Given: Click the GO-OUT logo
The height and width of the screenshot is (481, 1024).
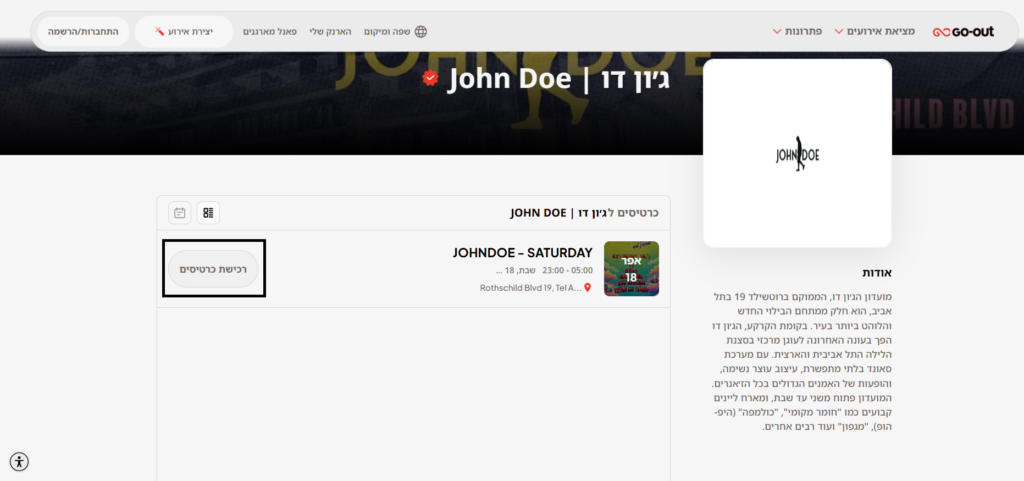Looking at the screenshot, I should [x=963, y=31].
